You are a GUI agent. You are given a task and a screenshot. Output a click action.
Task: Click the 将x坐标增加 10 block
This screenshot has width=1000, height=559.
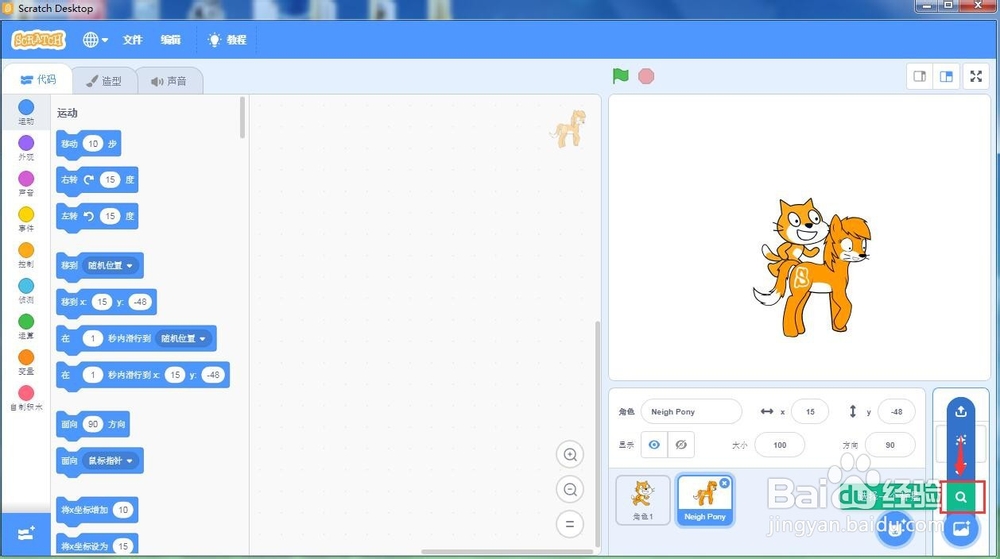click(x=97, y=510)
